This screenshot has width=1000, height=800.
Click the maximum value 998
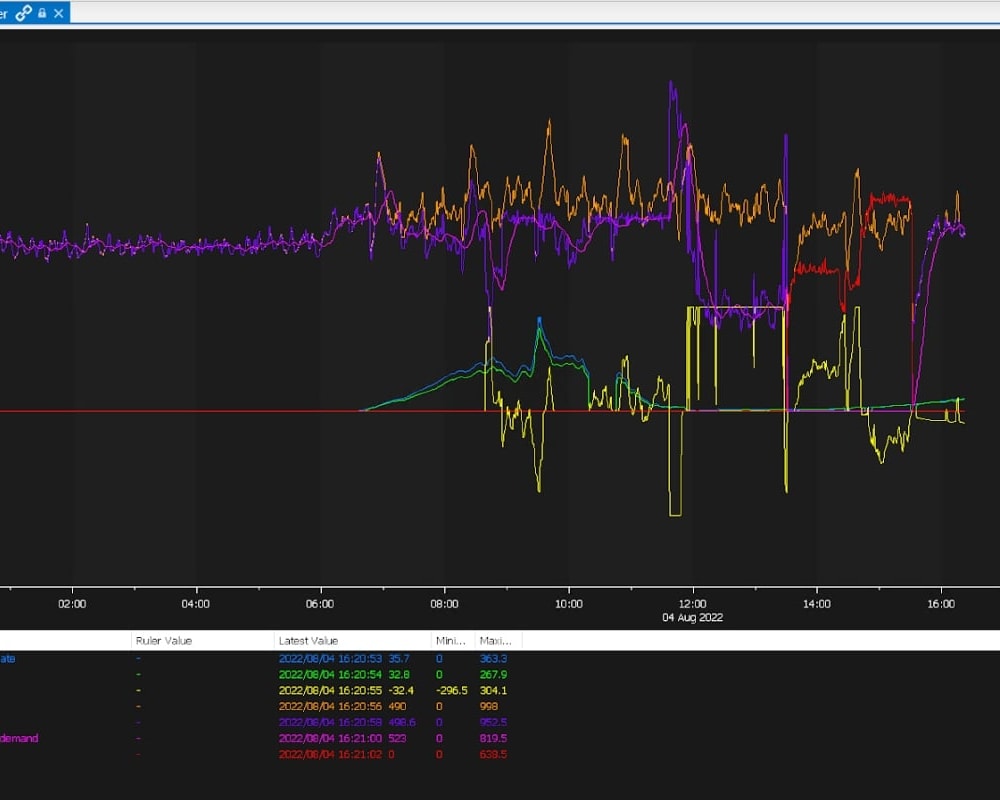[489, 706]
